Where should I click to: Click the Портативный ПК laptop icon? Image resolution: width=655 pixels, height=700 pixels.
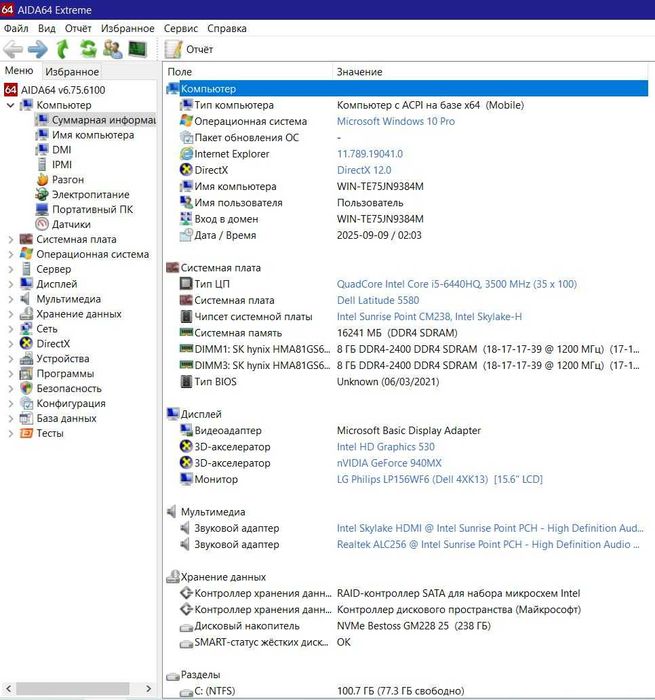tap(42, 210)
